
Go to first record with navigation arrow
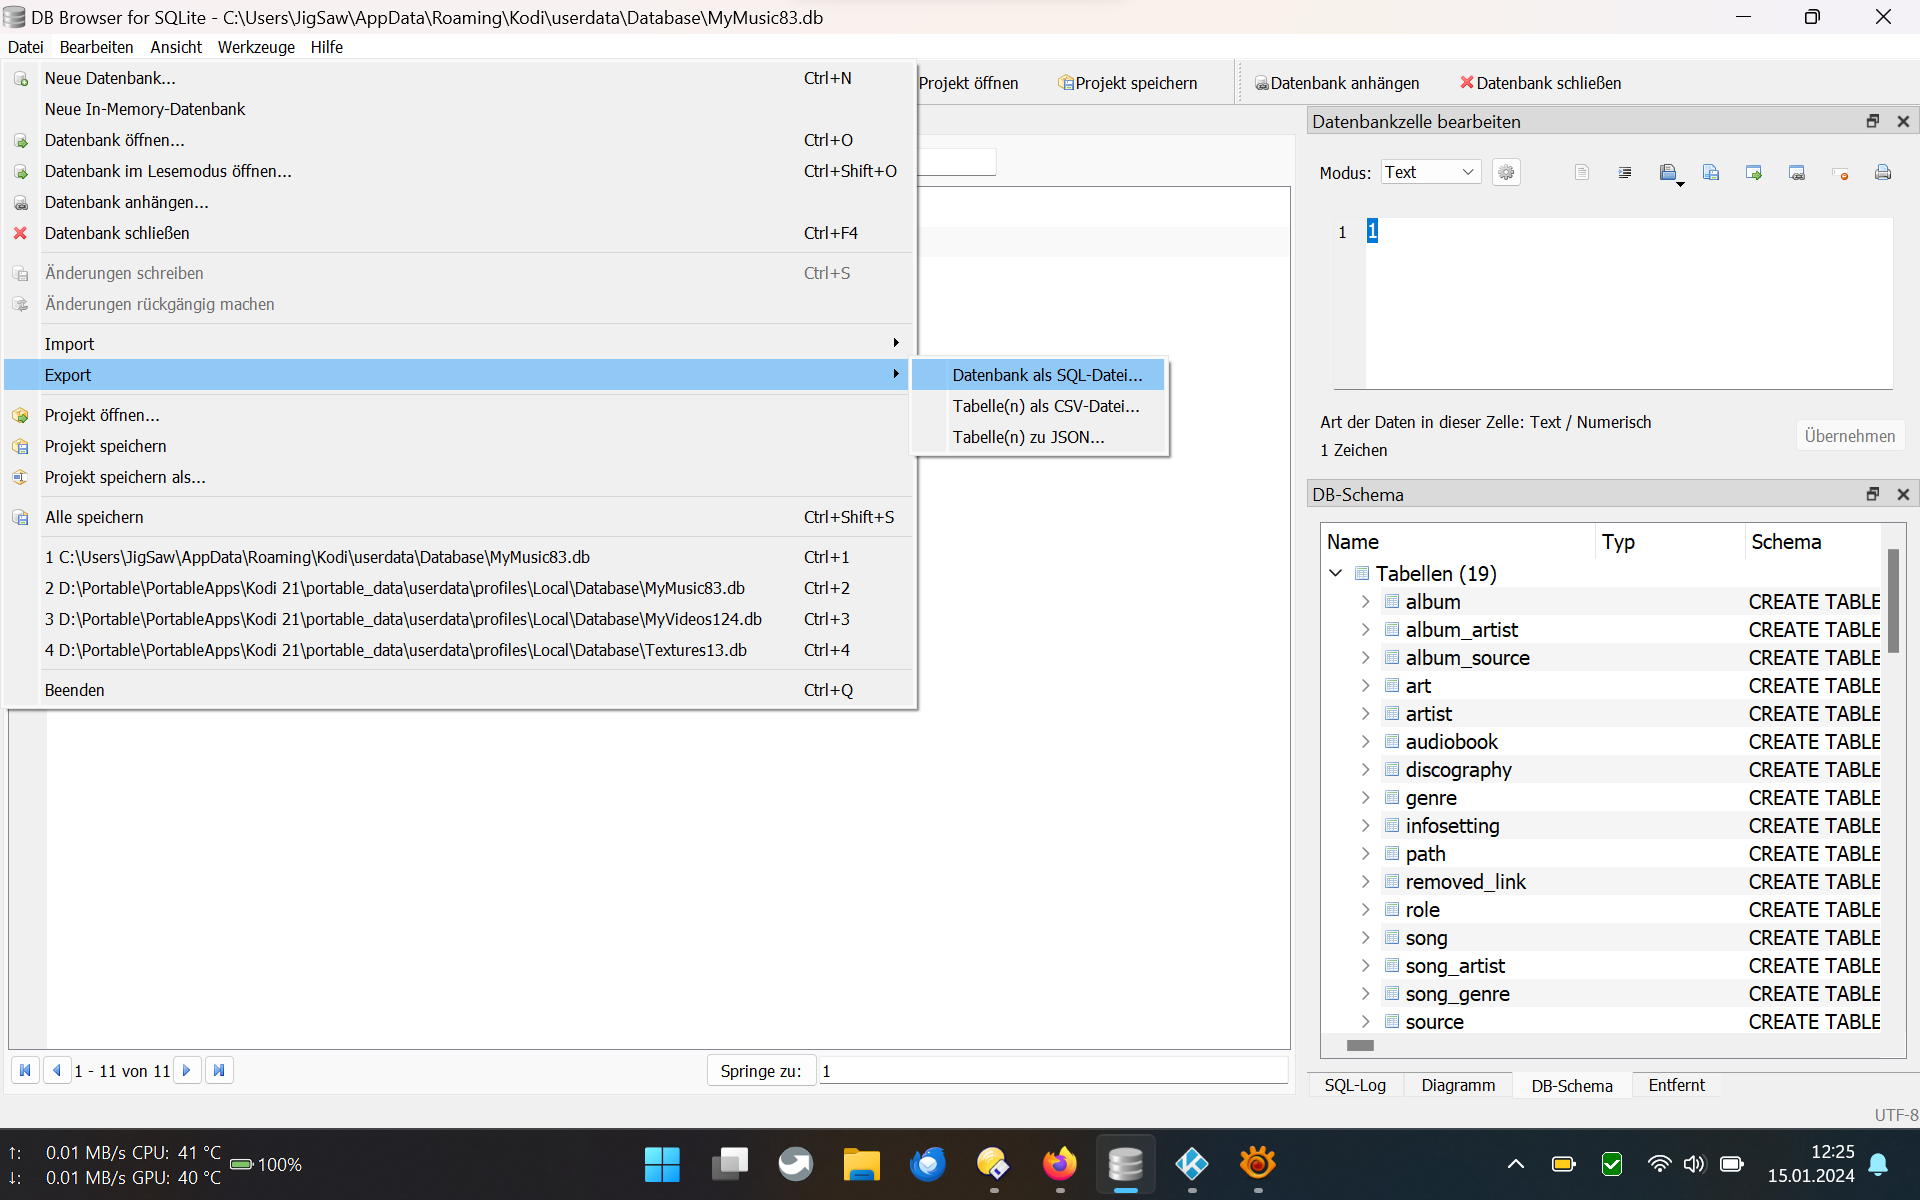(x=25, y=1070)
